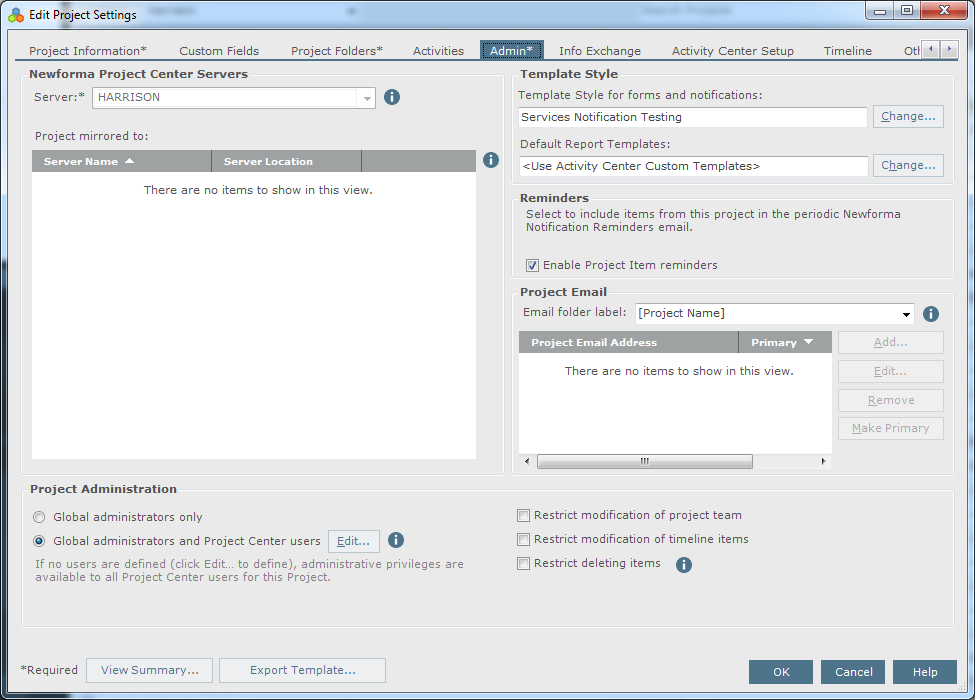
Task: Select Global administrators and Project Center users
Action: pyautogui.click(x=39, y=541)
